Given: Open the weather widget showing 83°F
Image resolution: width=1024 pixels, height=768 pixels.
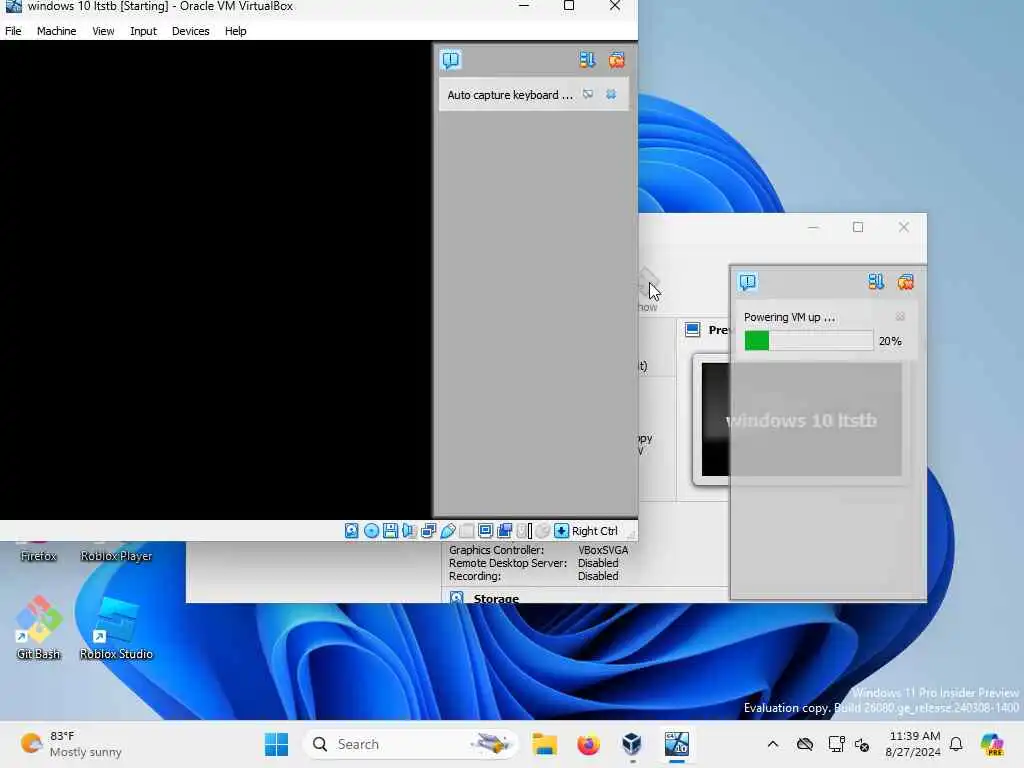Looking at the screenshot, I should (71, 744).
